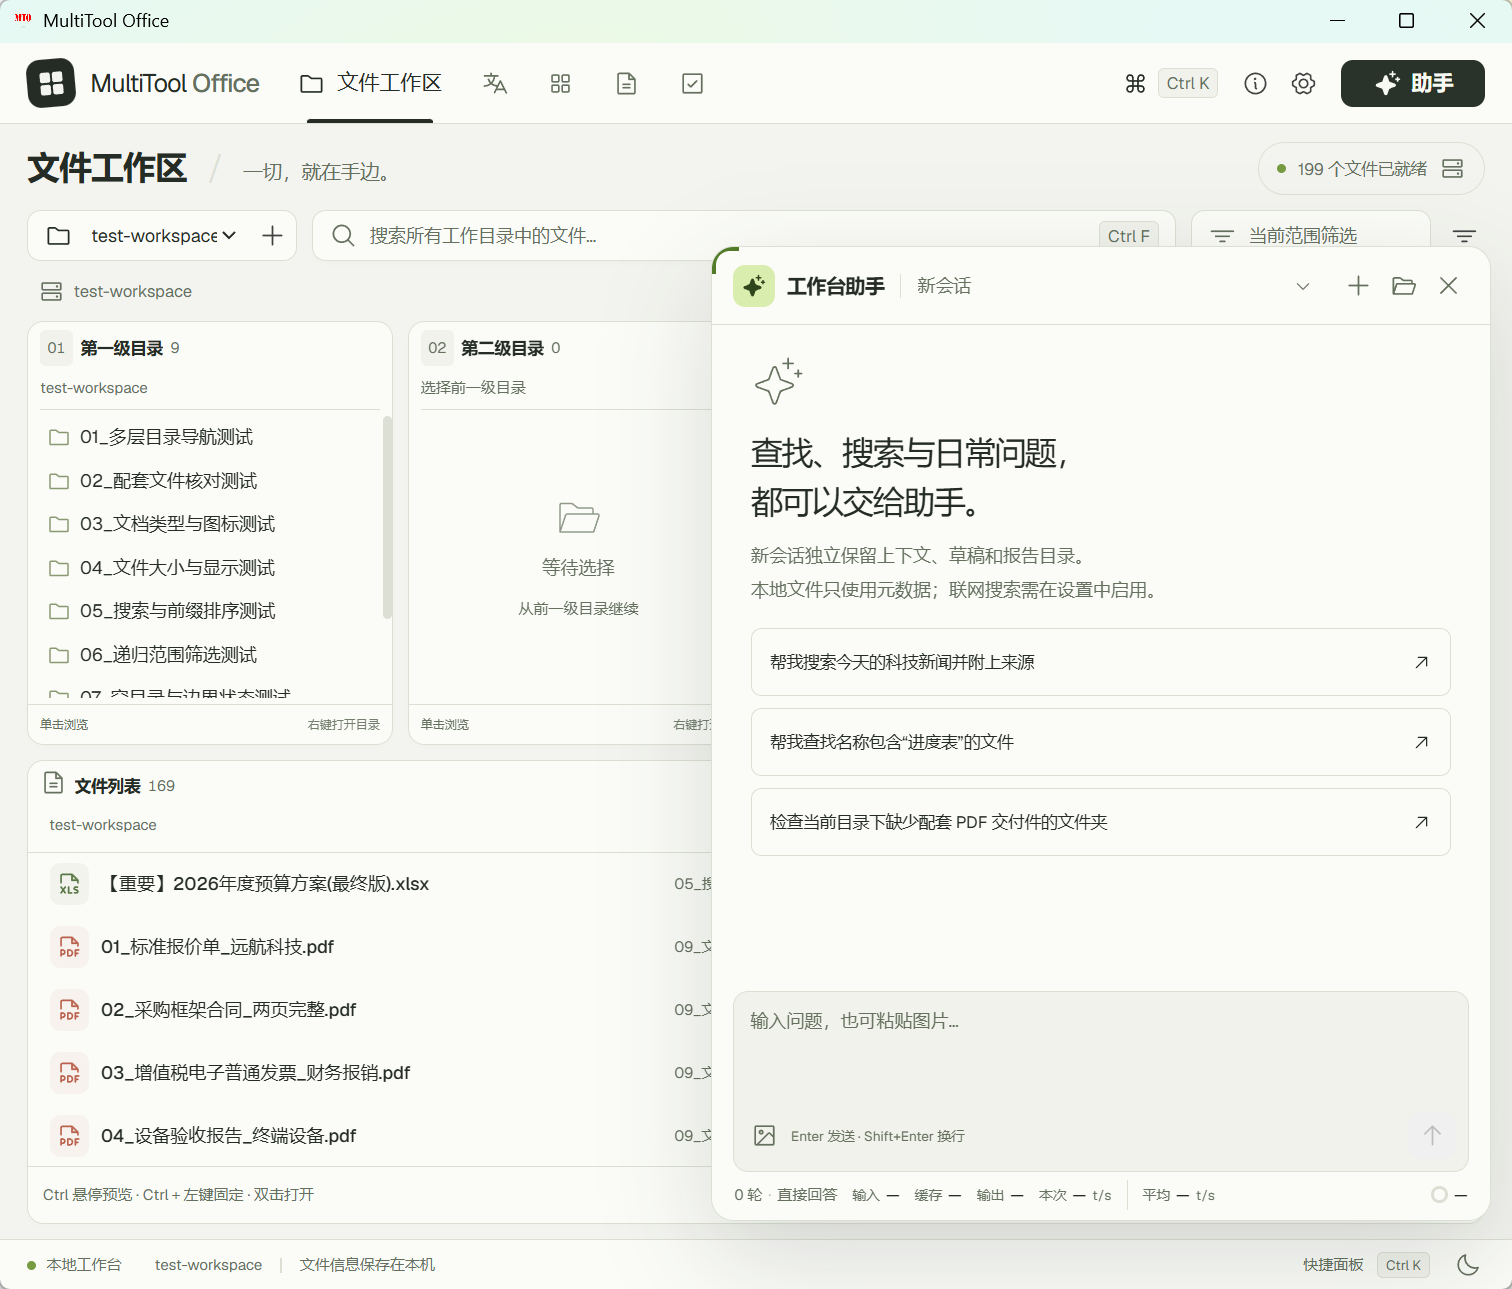Open the document tool icon in top navigation
The width and height of the screenshot is (1512, 1289).
(x=626, y=84)
